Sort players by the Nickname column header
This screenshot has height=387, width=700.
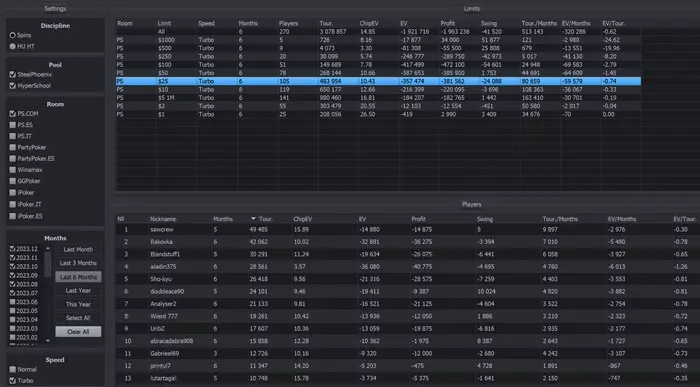tap(163, 219)
